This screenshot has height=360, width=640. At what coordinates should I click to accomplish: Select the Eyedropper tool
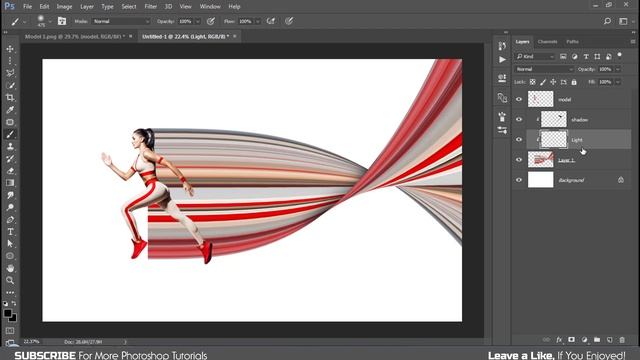[x=10, y=110]
